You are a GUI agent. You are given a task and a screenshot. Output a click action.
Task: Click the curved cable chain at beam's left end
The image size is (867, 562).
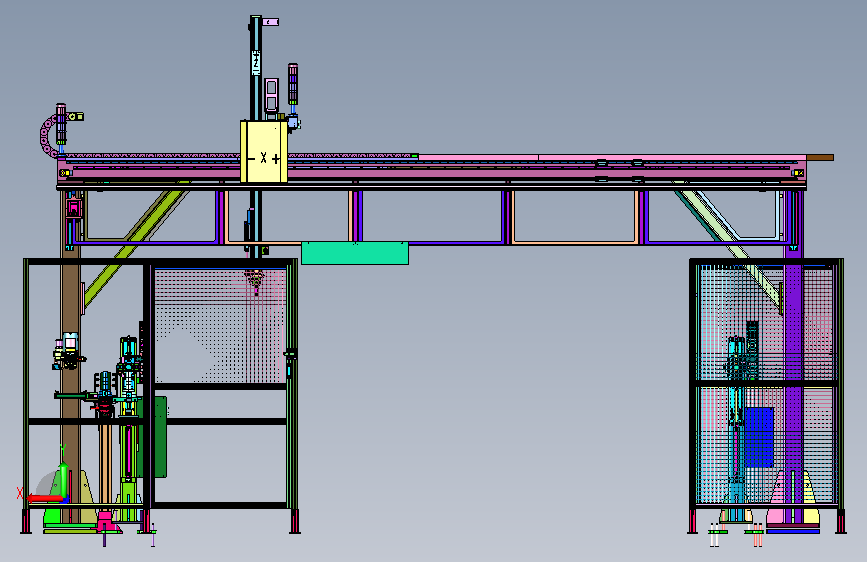point(46,136)
